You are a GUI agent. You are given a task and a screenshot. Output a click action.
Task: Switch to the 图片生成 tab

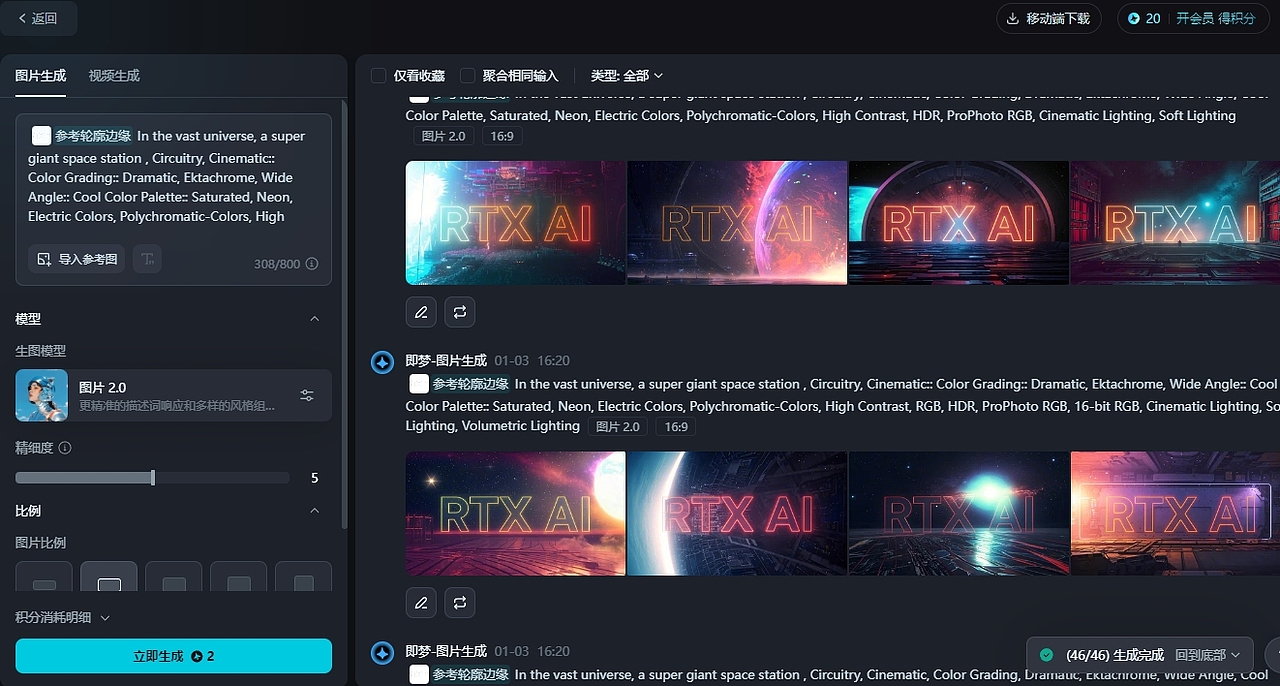pos(40,75)
